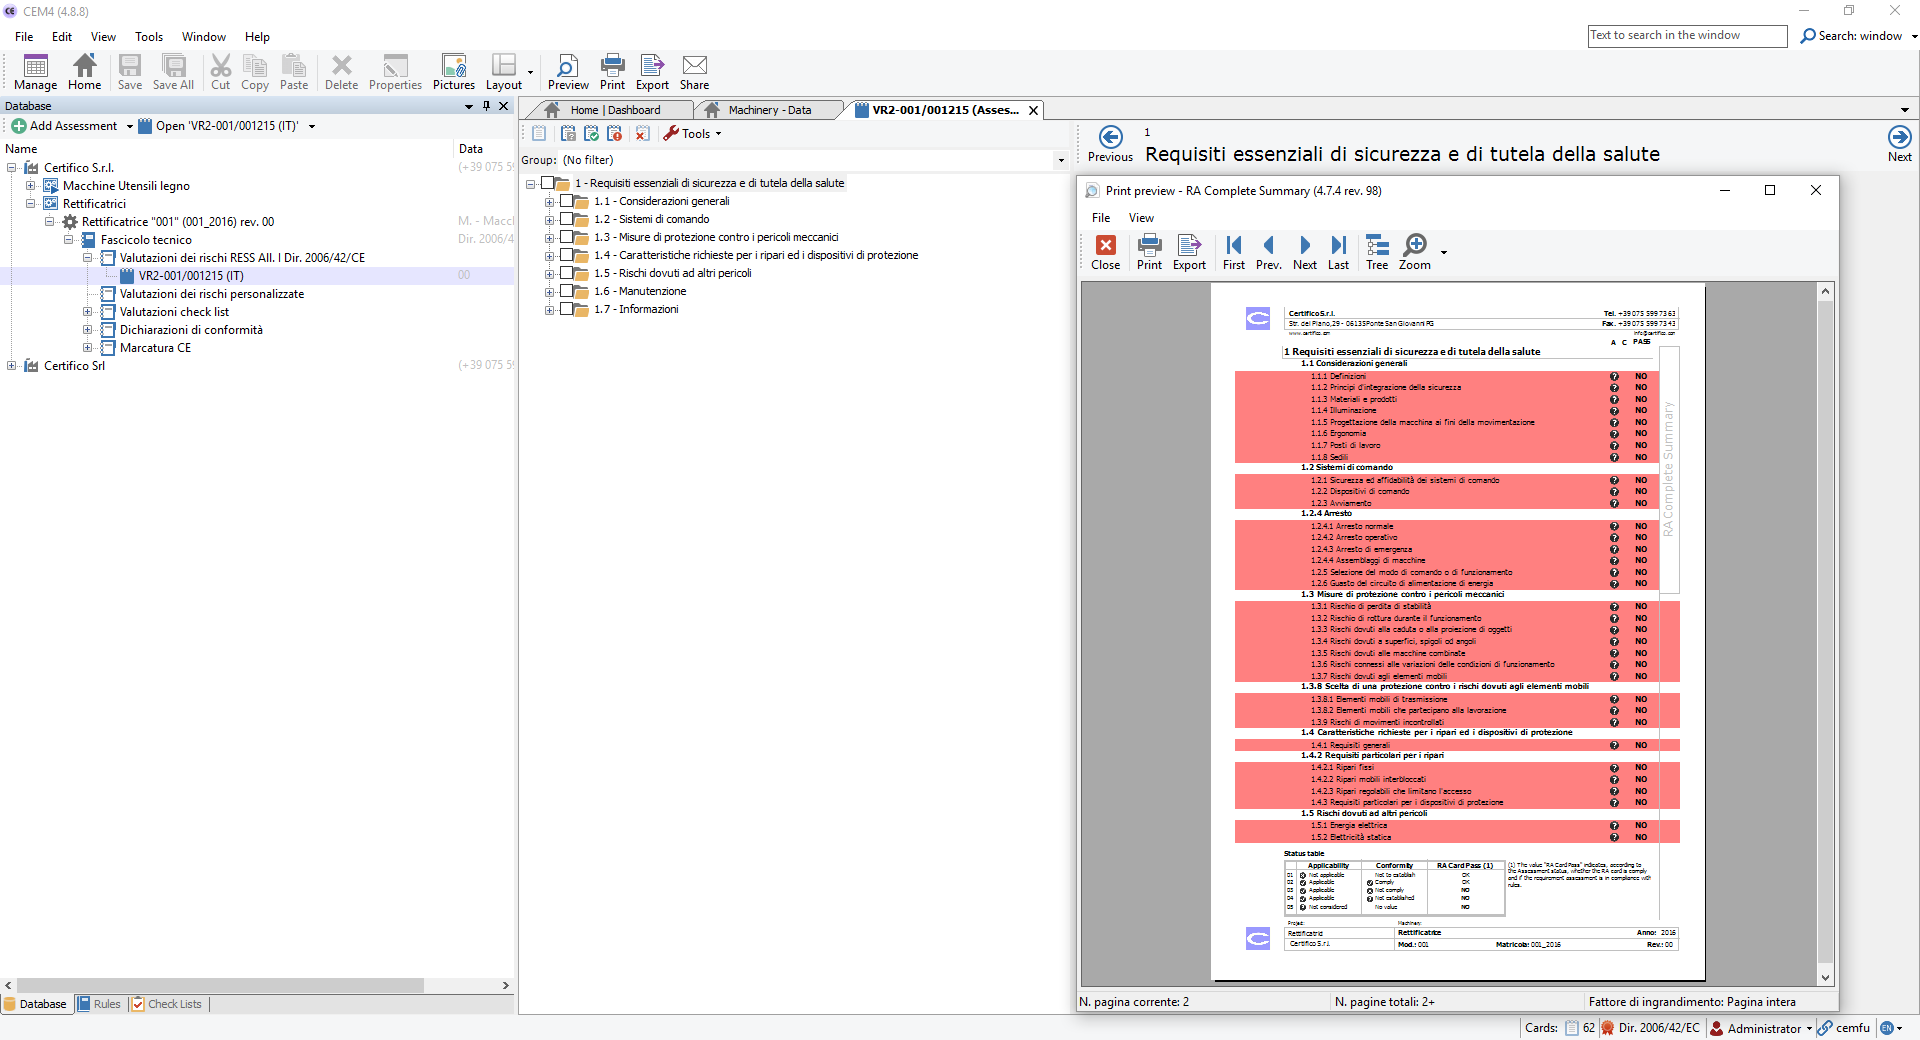Open the Group filter dropdown
Screen dimensions: 1920x1040
point(1060,160)
